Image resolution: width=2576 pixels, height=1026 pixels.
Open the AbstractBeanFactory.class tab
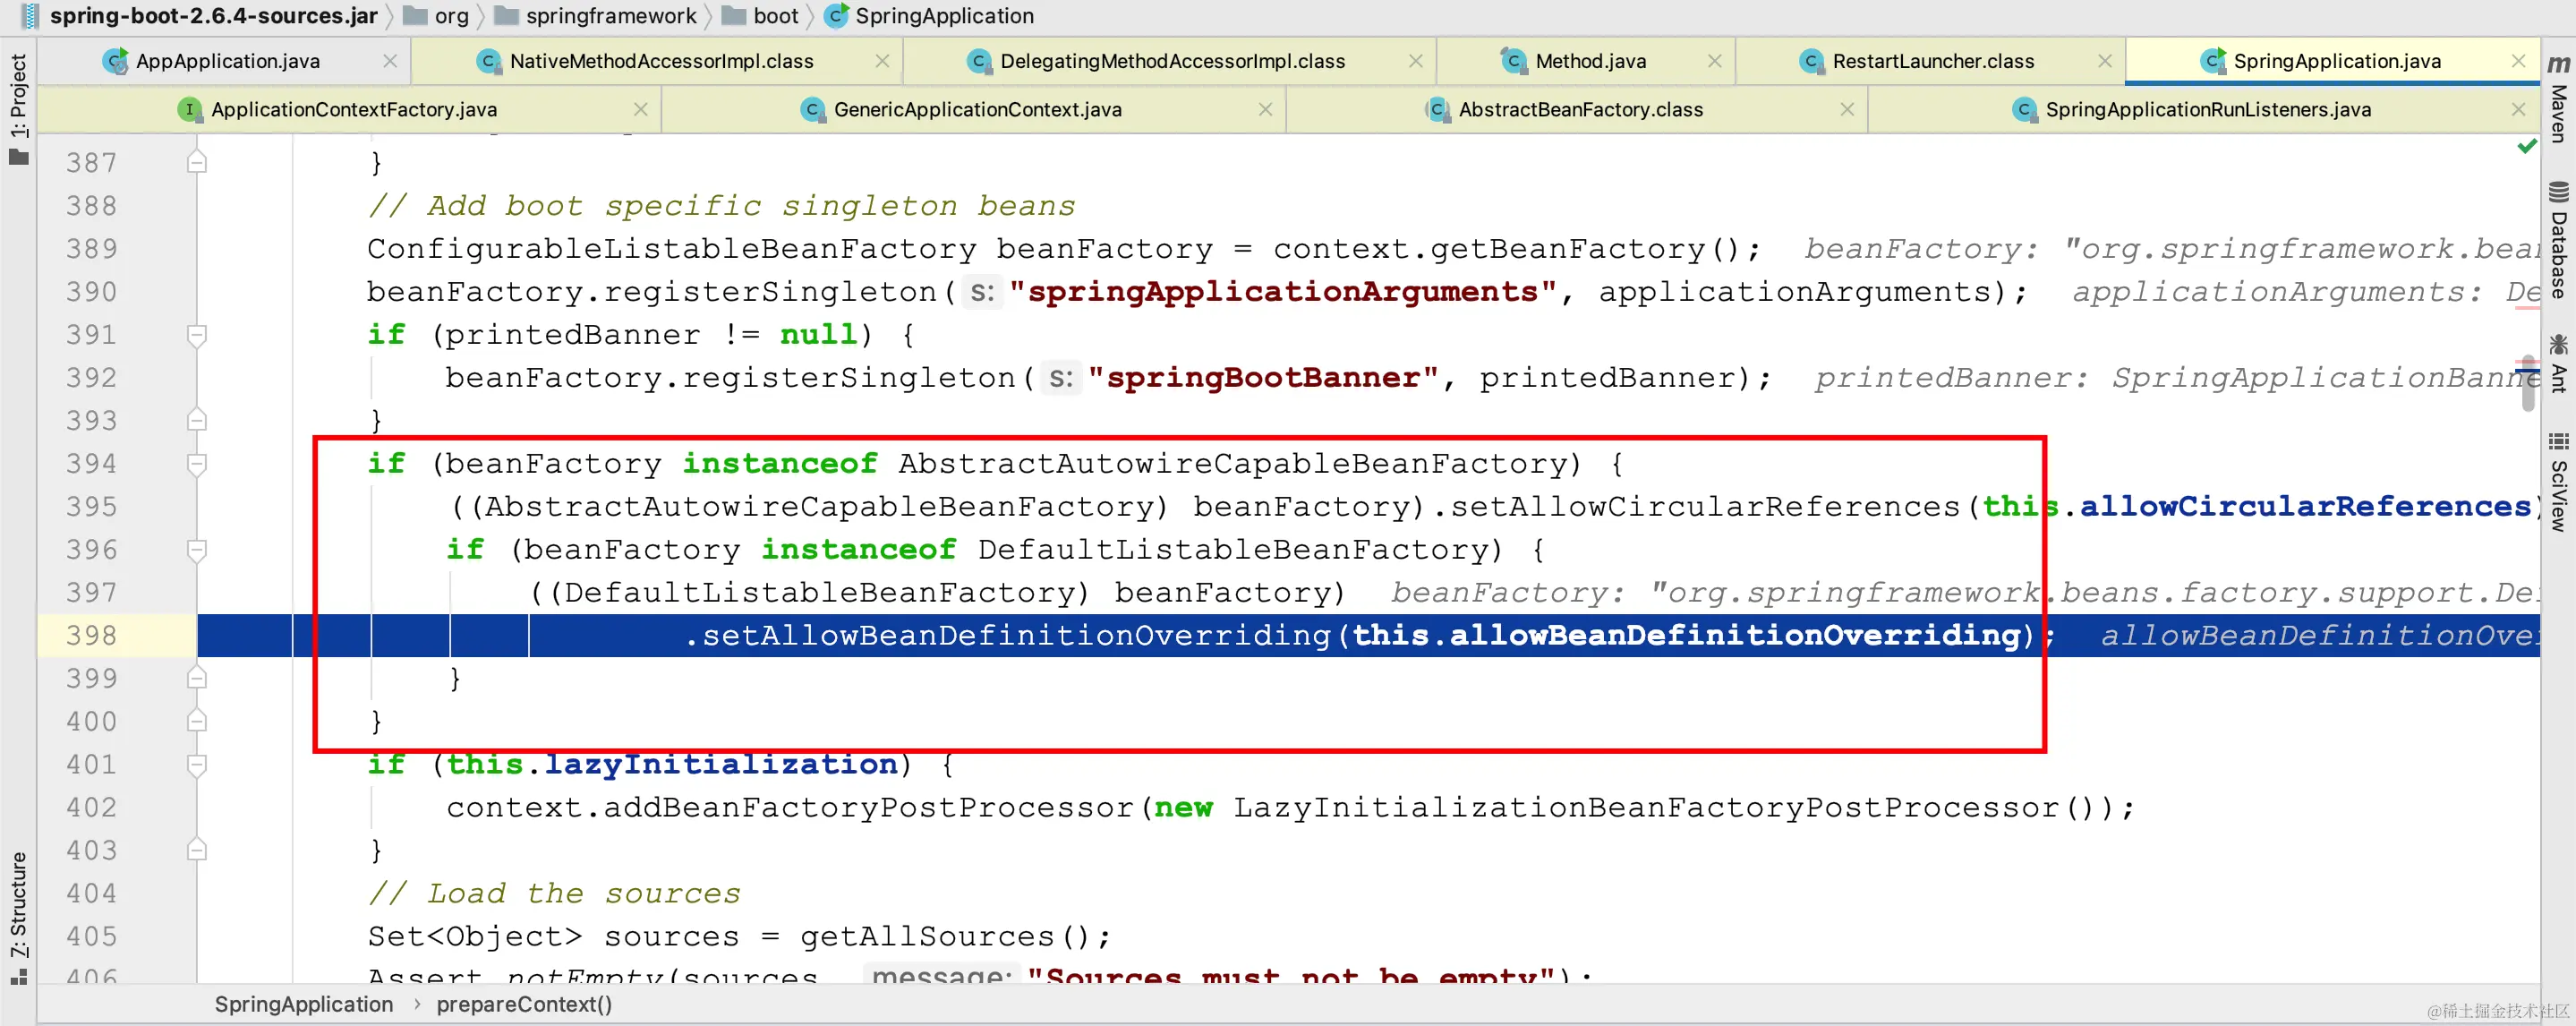pos(1579,109)
